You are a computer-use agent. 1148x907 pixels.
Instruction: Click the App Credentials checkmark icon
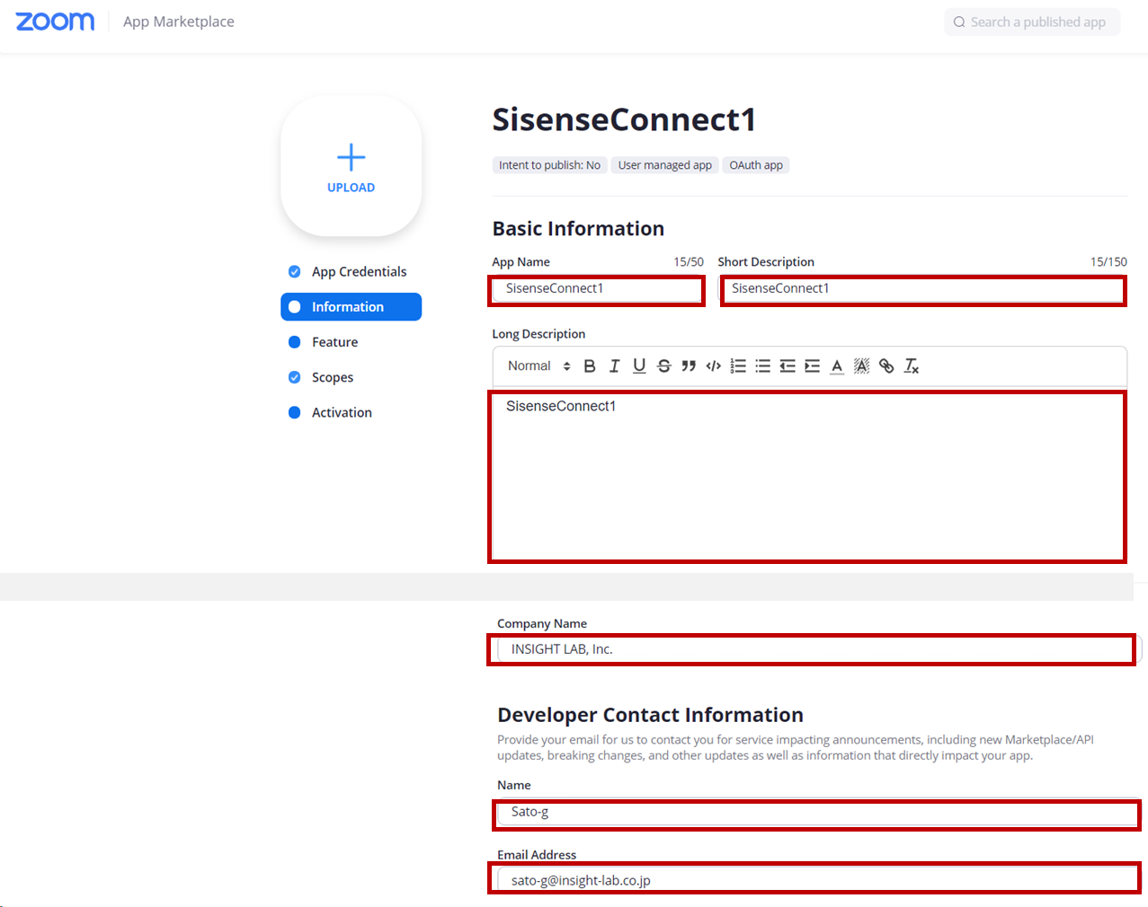click(294, 272)
